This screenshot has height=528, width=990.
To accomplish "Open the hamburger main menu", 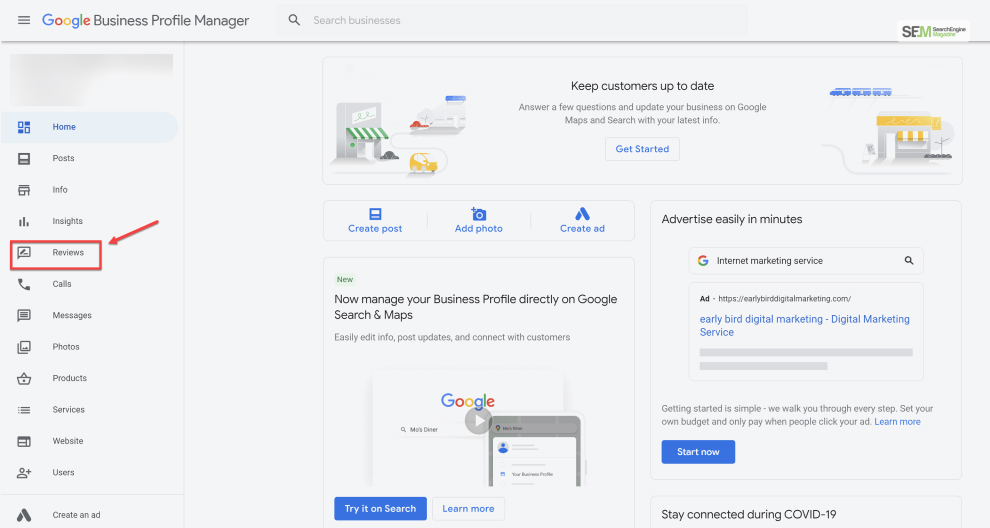I will [24, 20].
